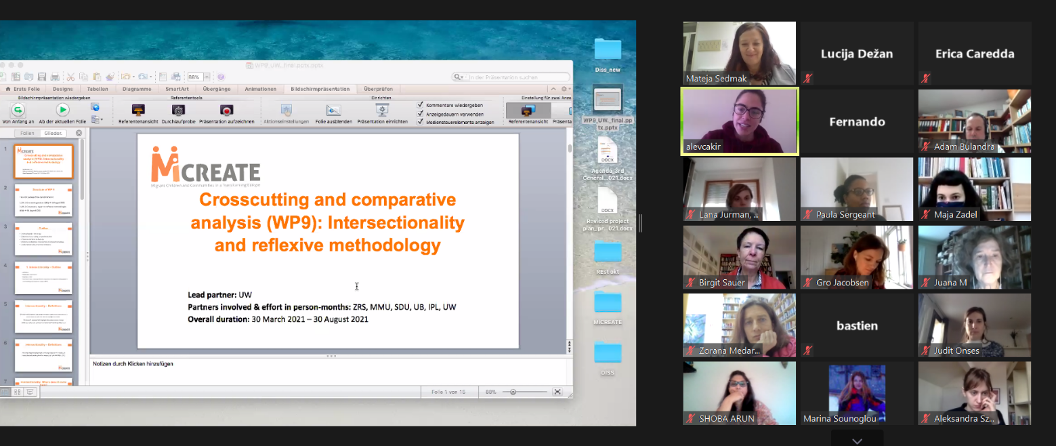Open the Übergänge tab
The width and height of the screenshot is (1056, 447).
pos(216,89)
